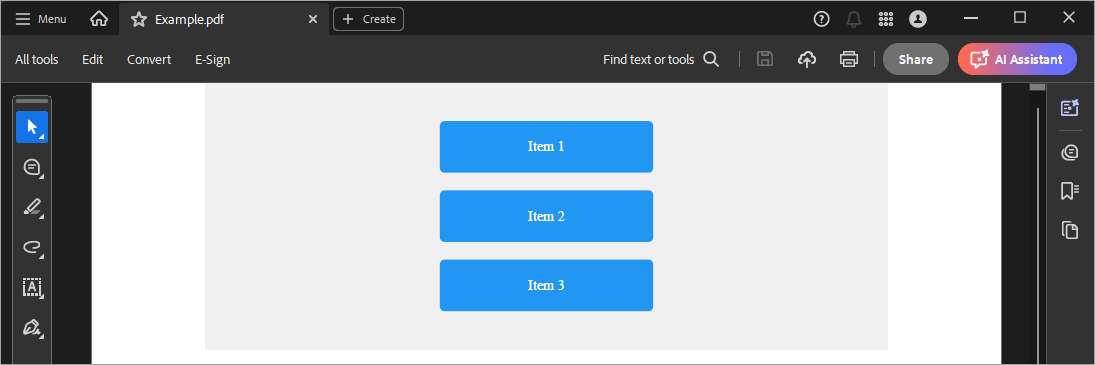The height and width of the screenshot is (365, 1095).
Task: Open the fill and sign pen tool
Action: [32, 327]
